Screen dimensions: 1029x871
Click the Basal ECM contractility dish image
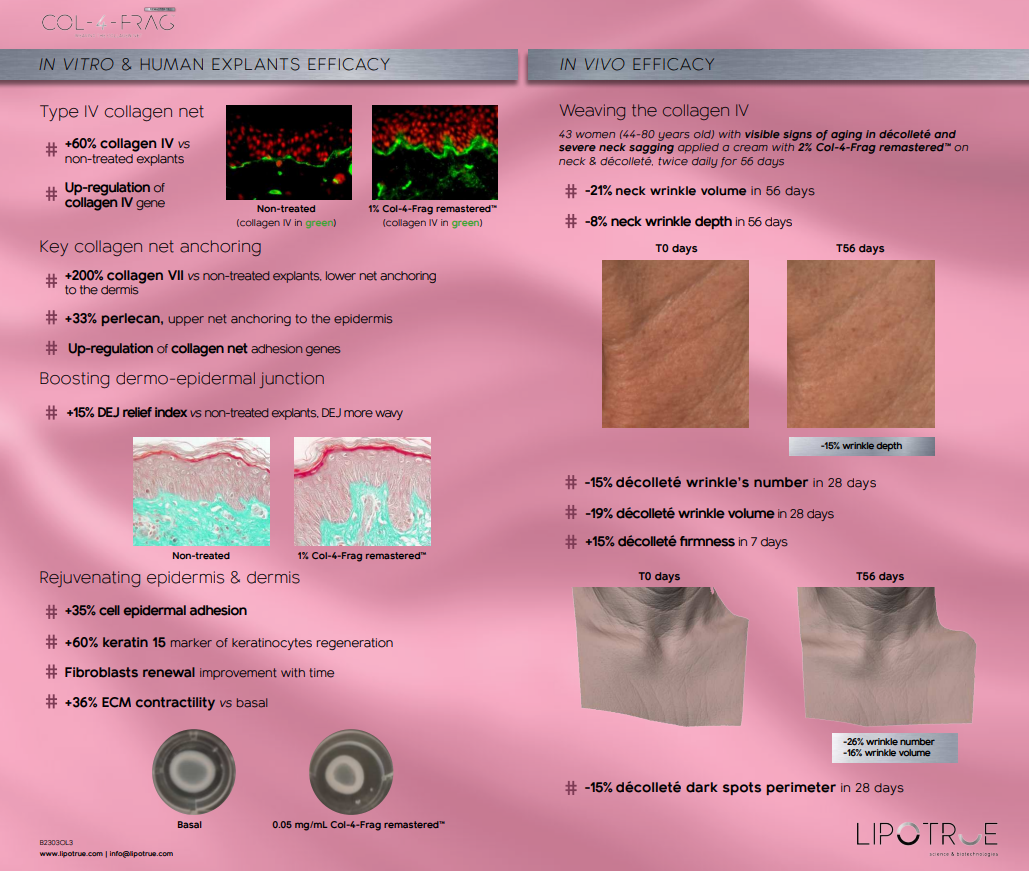(x=194, y=772)
